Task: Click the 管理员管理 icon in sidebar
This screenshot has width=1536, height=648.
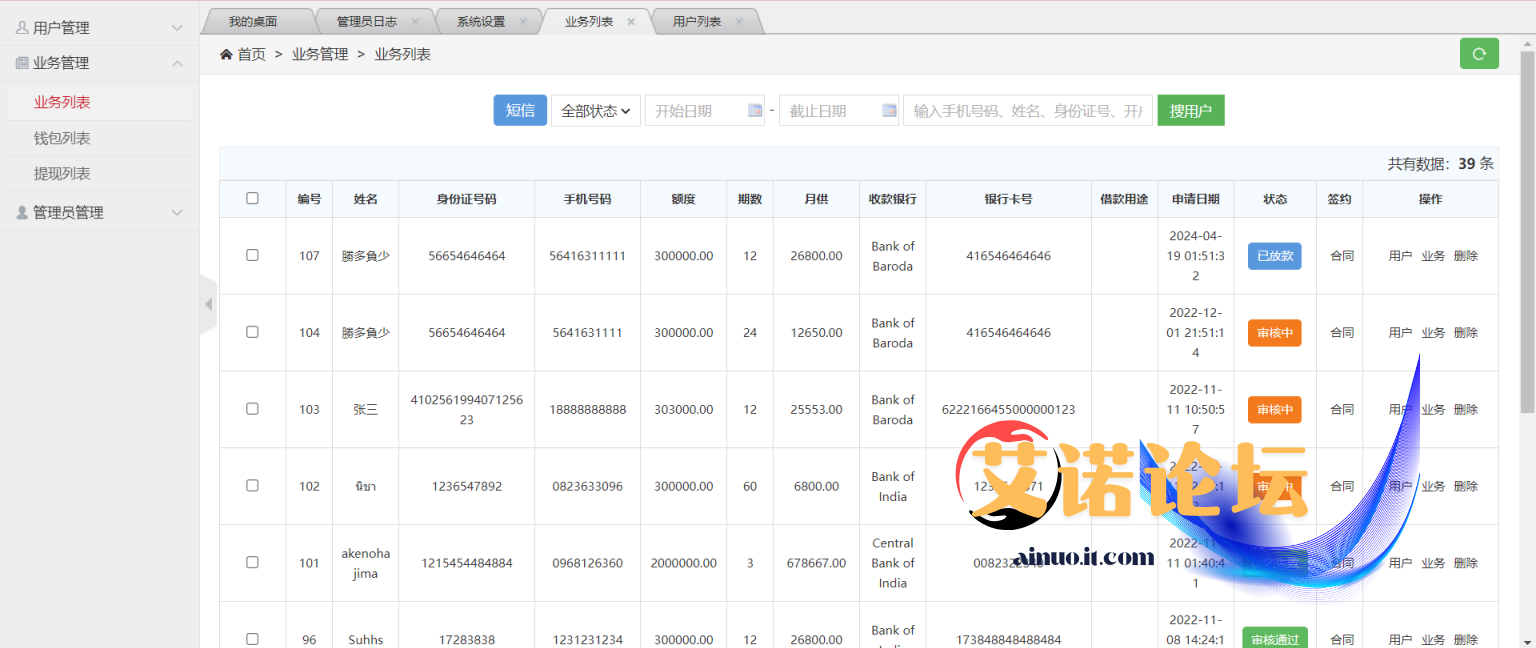Action: 22,212
